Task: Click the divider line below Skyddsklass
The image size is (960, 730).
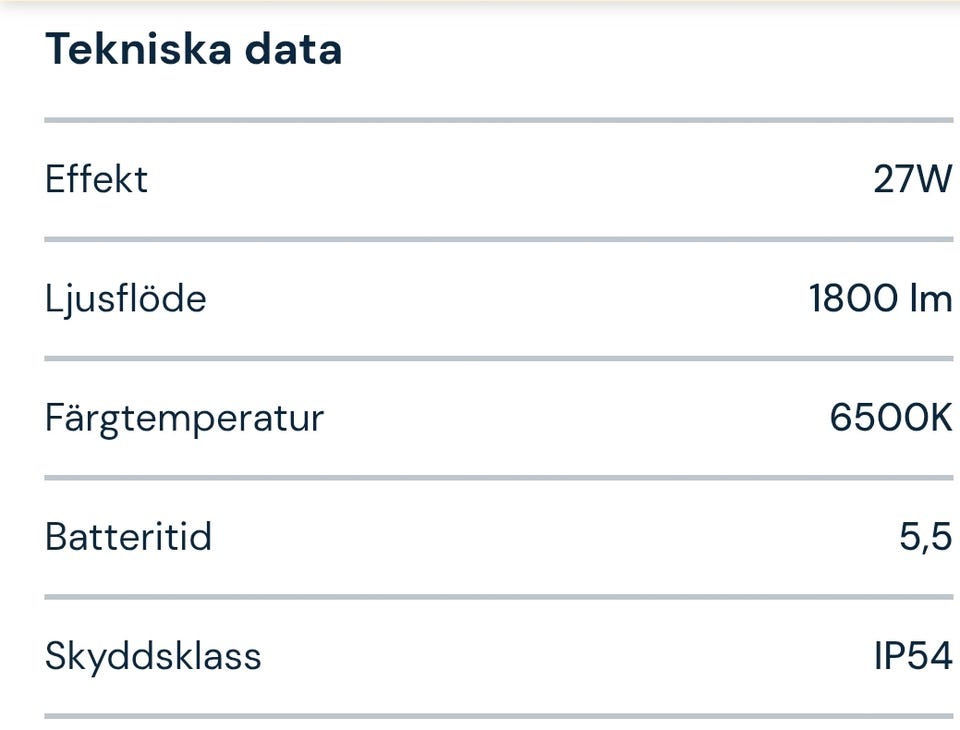Action: (x=498, y=716)
